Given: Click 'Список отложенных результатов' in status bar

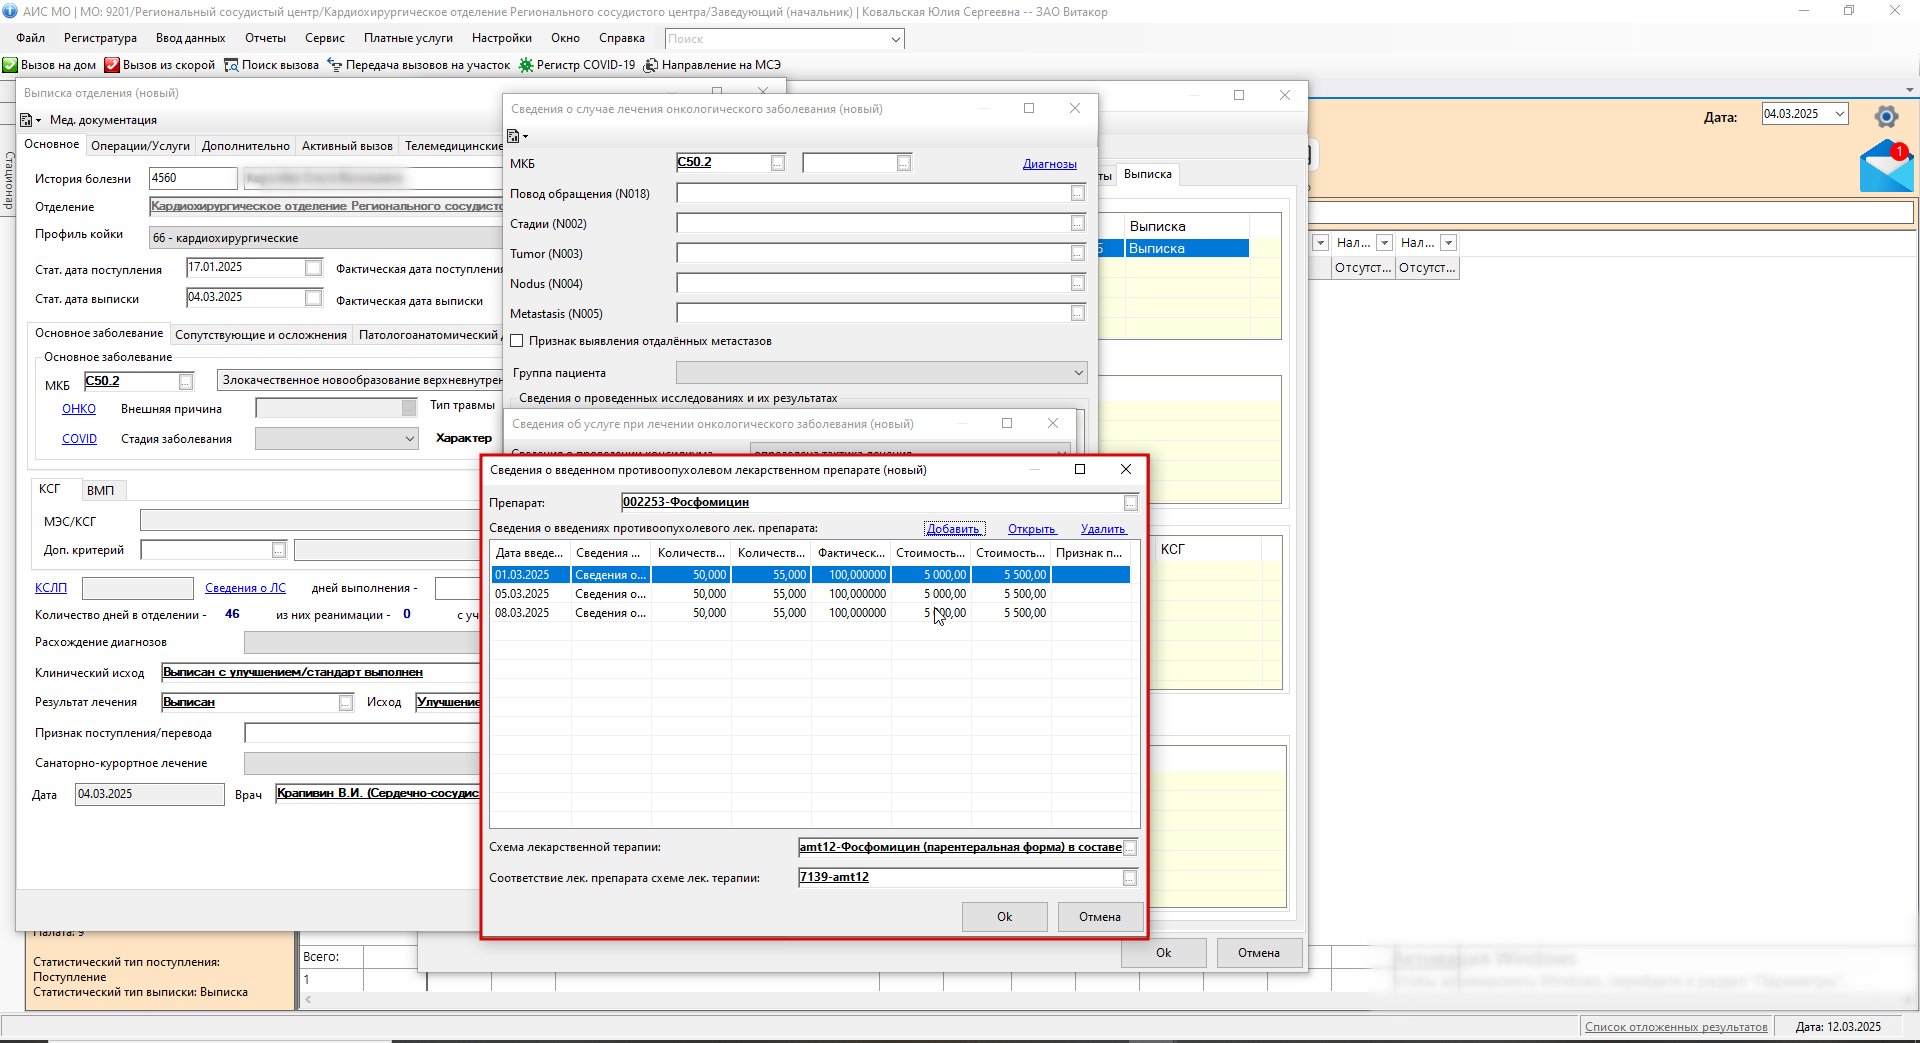Looking at the screenshot, I should coord(1676,1027).
